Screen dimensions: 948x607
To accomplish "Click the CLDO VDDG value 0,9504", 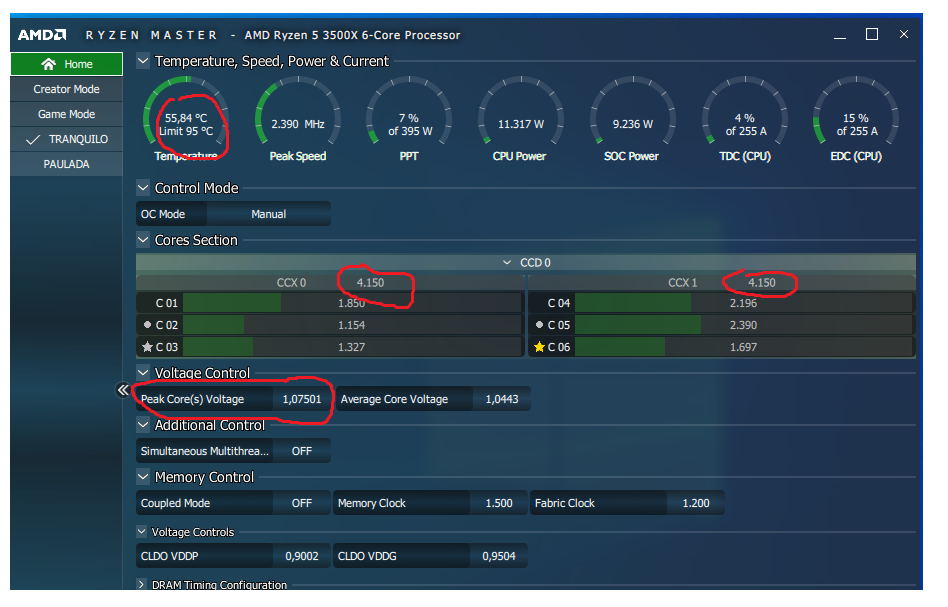I will (499, 556).
